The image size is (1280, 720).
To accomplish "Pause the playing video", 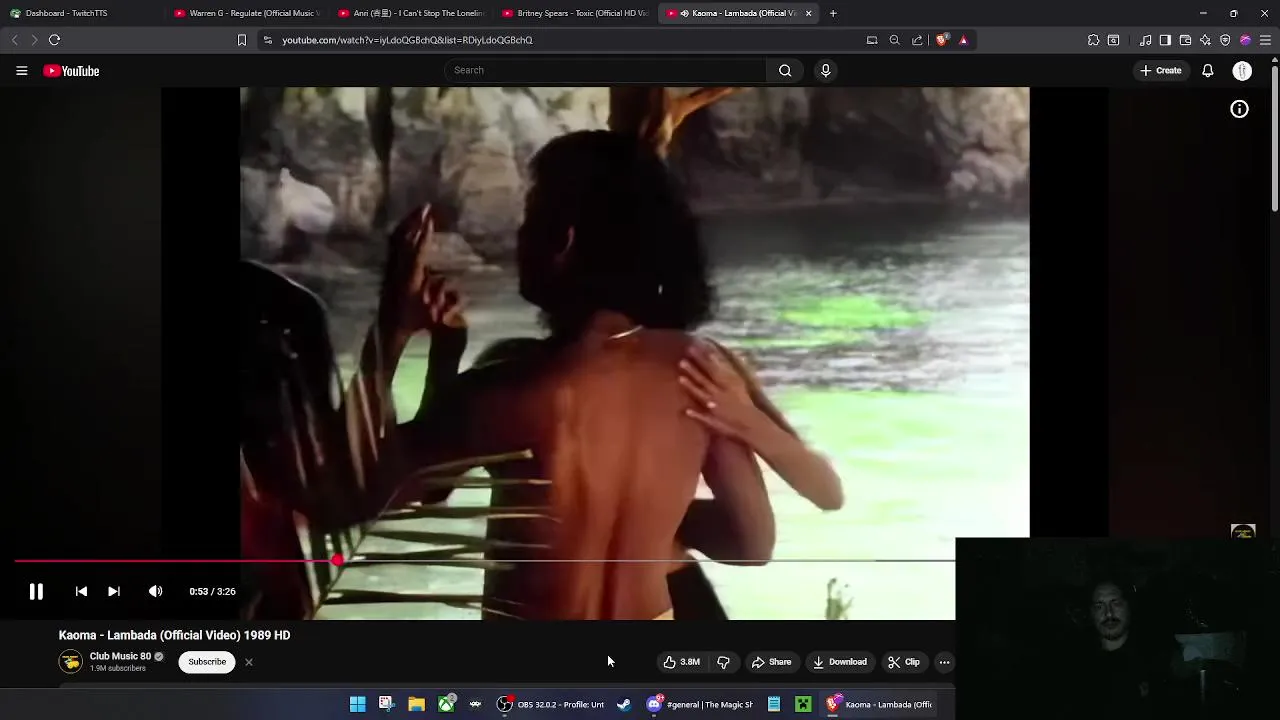I will pos(36,591).
